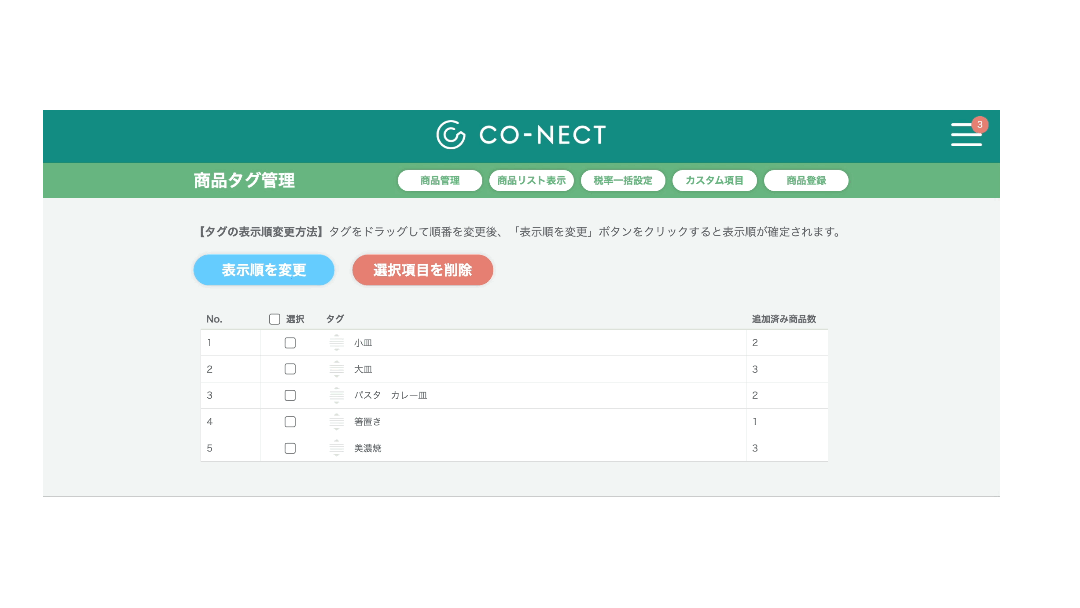Check the box for 小皿

(x=290, y=343)
